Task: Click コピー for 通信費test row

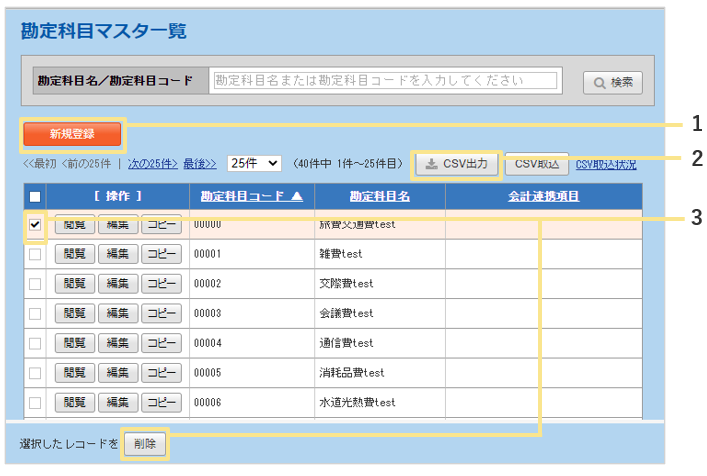Action: click(161, 343)
